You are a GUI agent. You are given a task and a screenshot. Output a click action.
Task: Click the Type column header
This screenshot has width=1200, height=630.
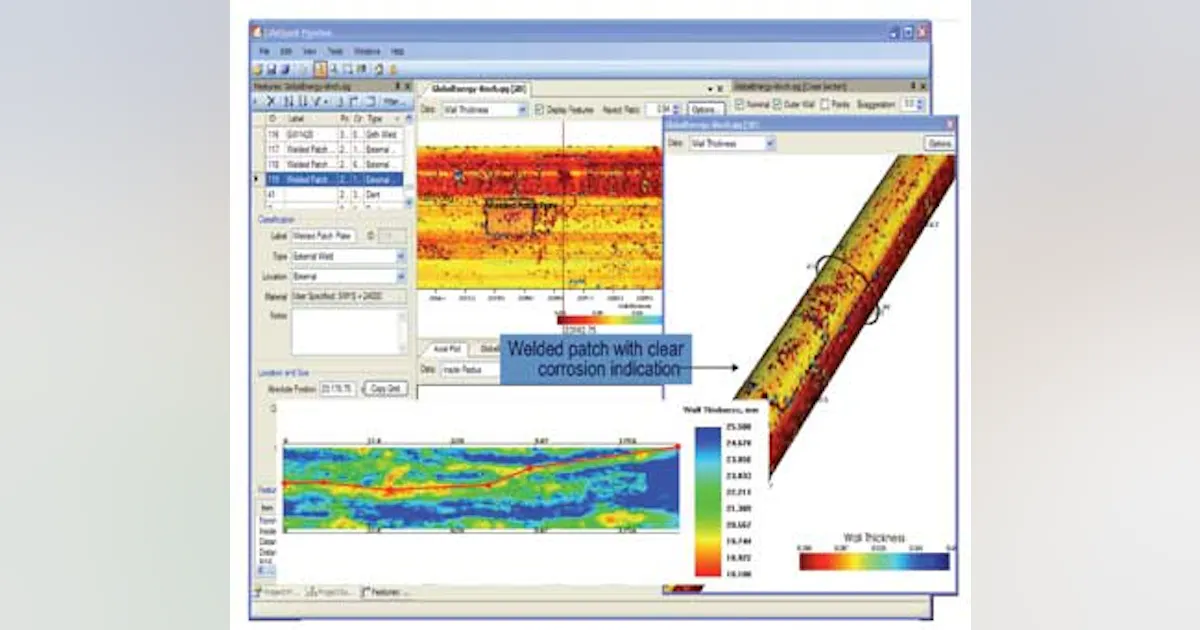point(384,119)
